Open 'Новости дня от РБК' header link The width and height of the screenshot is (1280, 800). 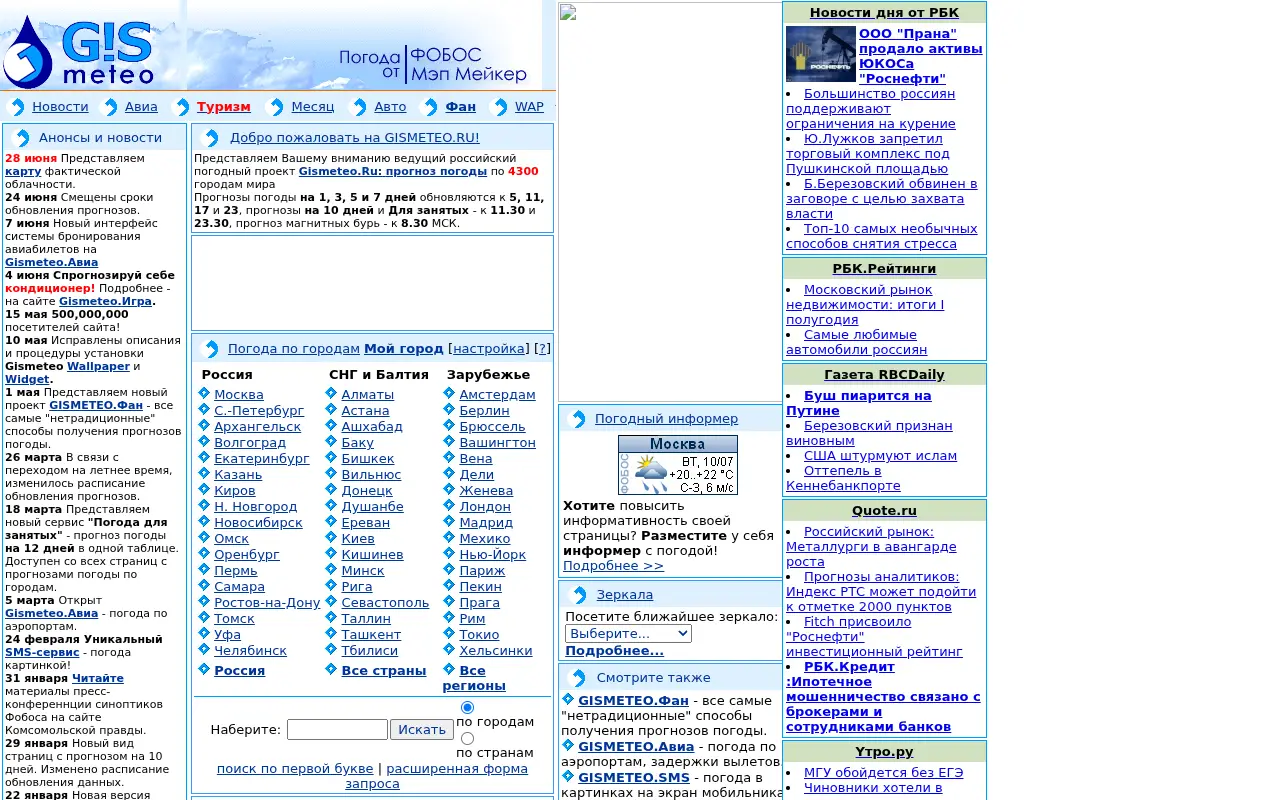pos(884,13)
